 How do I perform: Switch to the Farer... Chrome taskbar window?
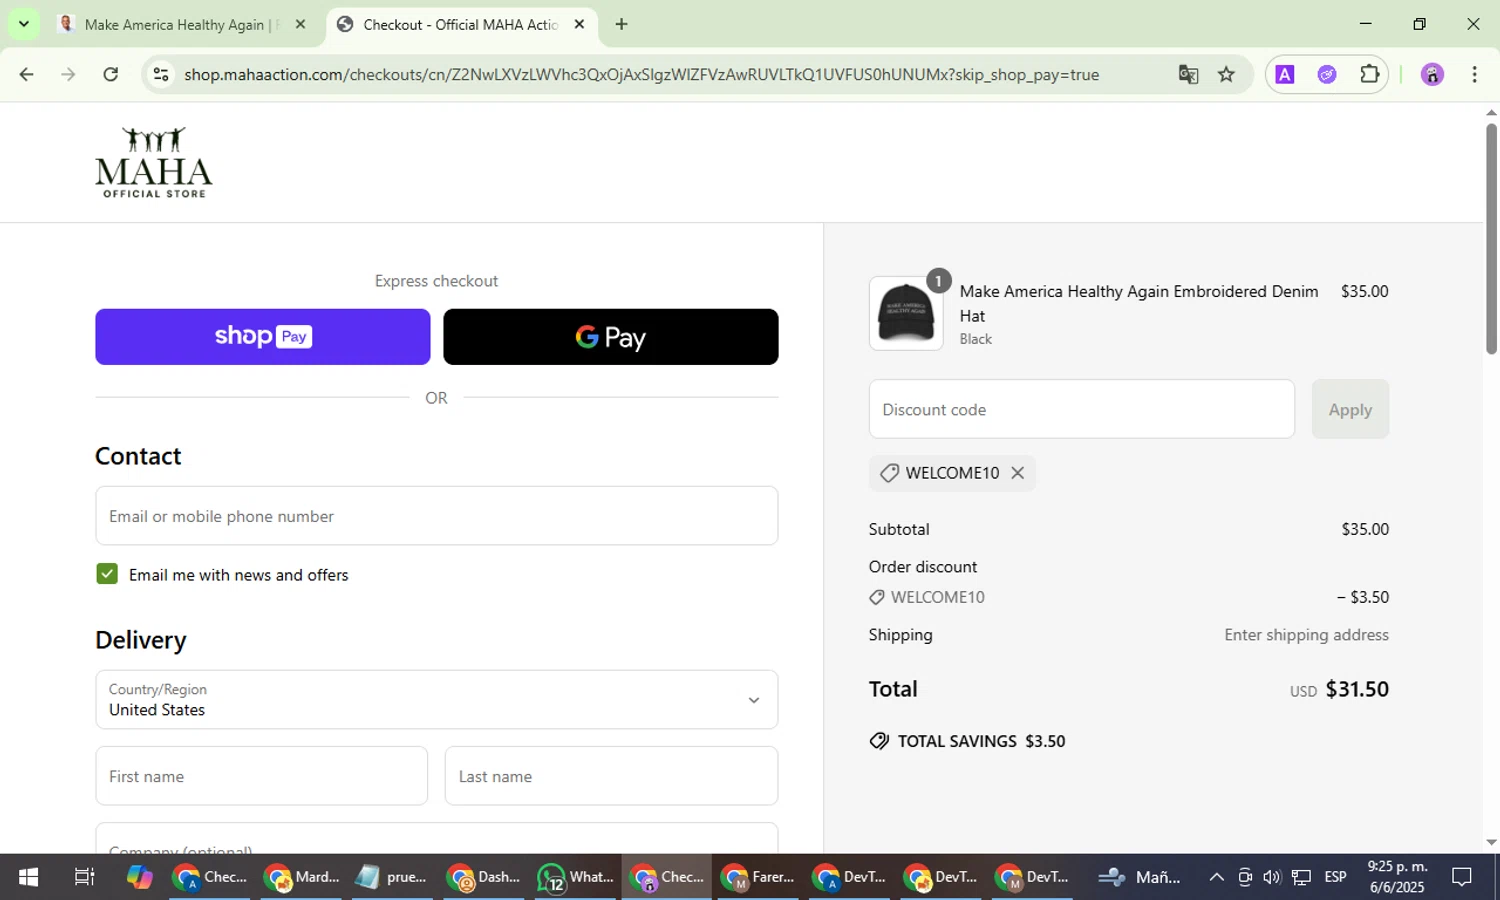(758, 877)
